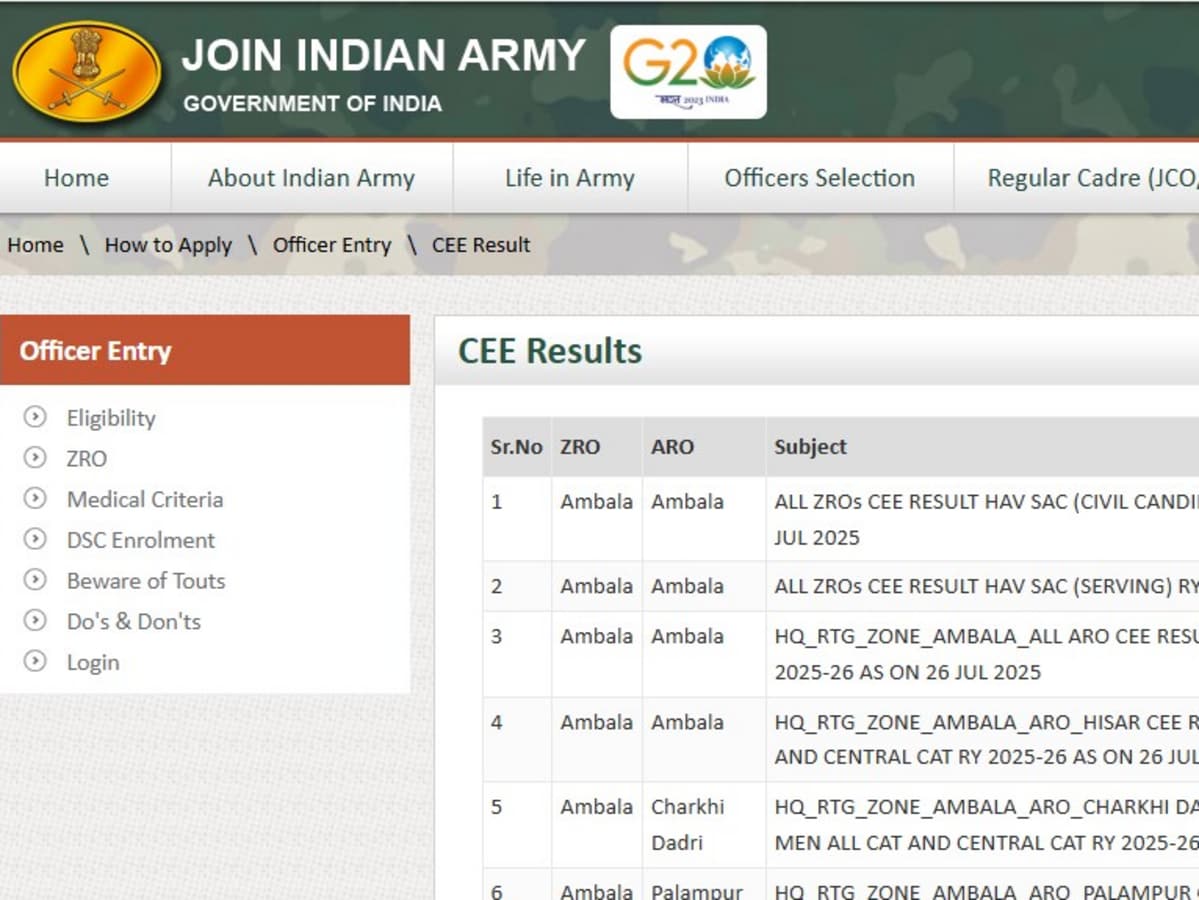The image size is (1199, 900).
Task: Open Officers Selection menu
Action: 820,178
